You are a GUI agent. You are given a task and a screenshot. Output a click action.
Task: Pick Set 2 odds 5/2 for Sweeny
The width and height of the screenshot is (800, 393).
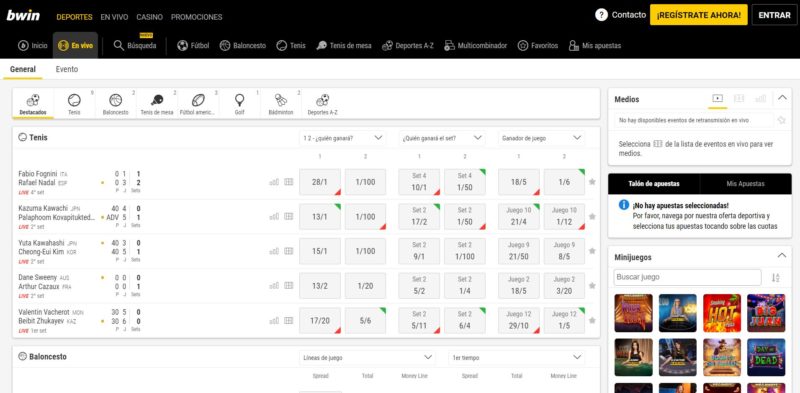(x=419, y=286)
